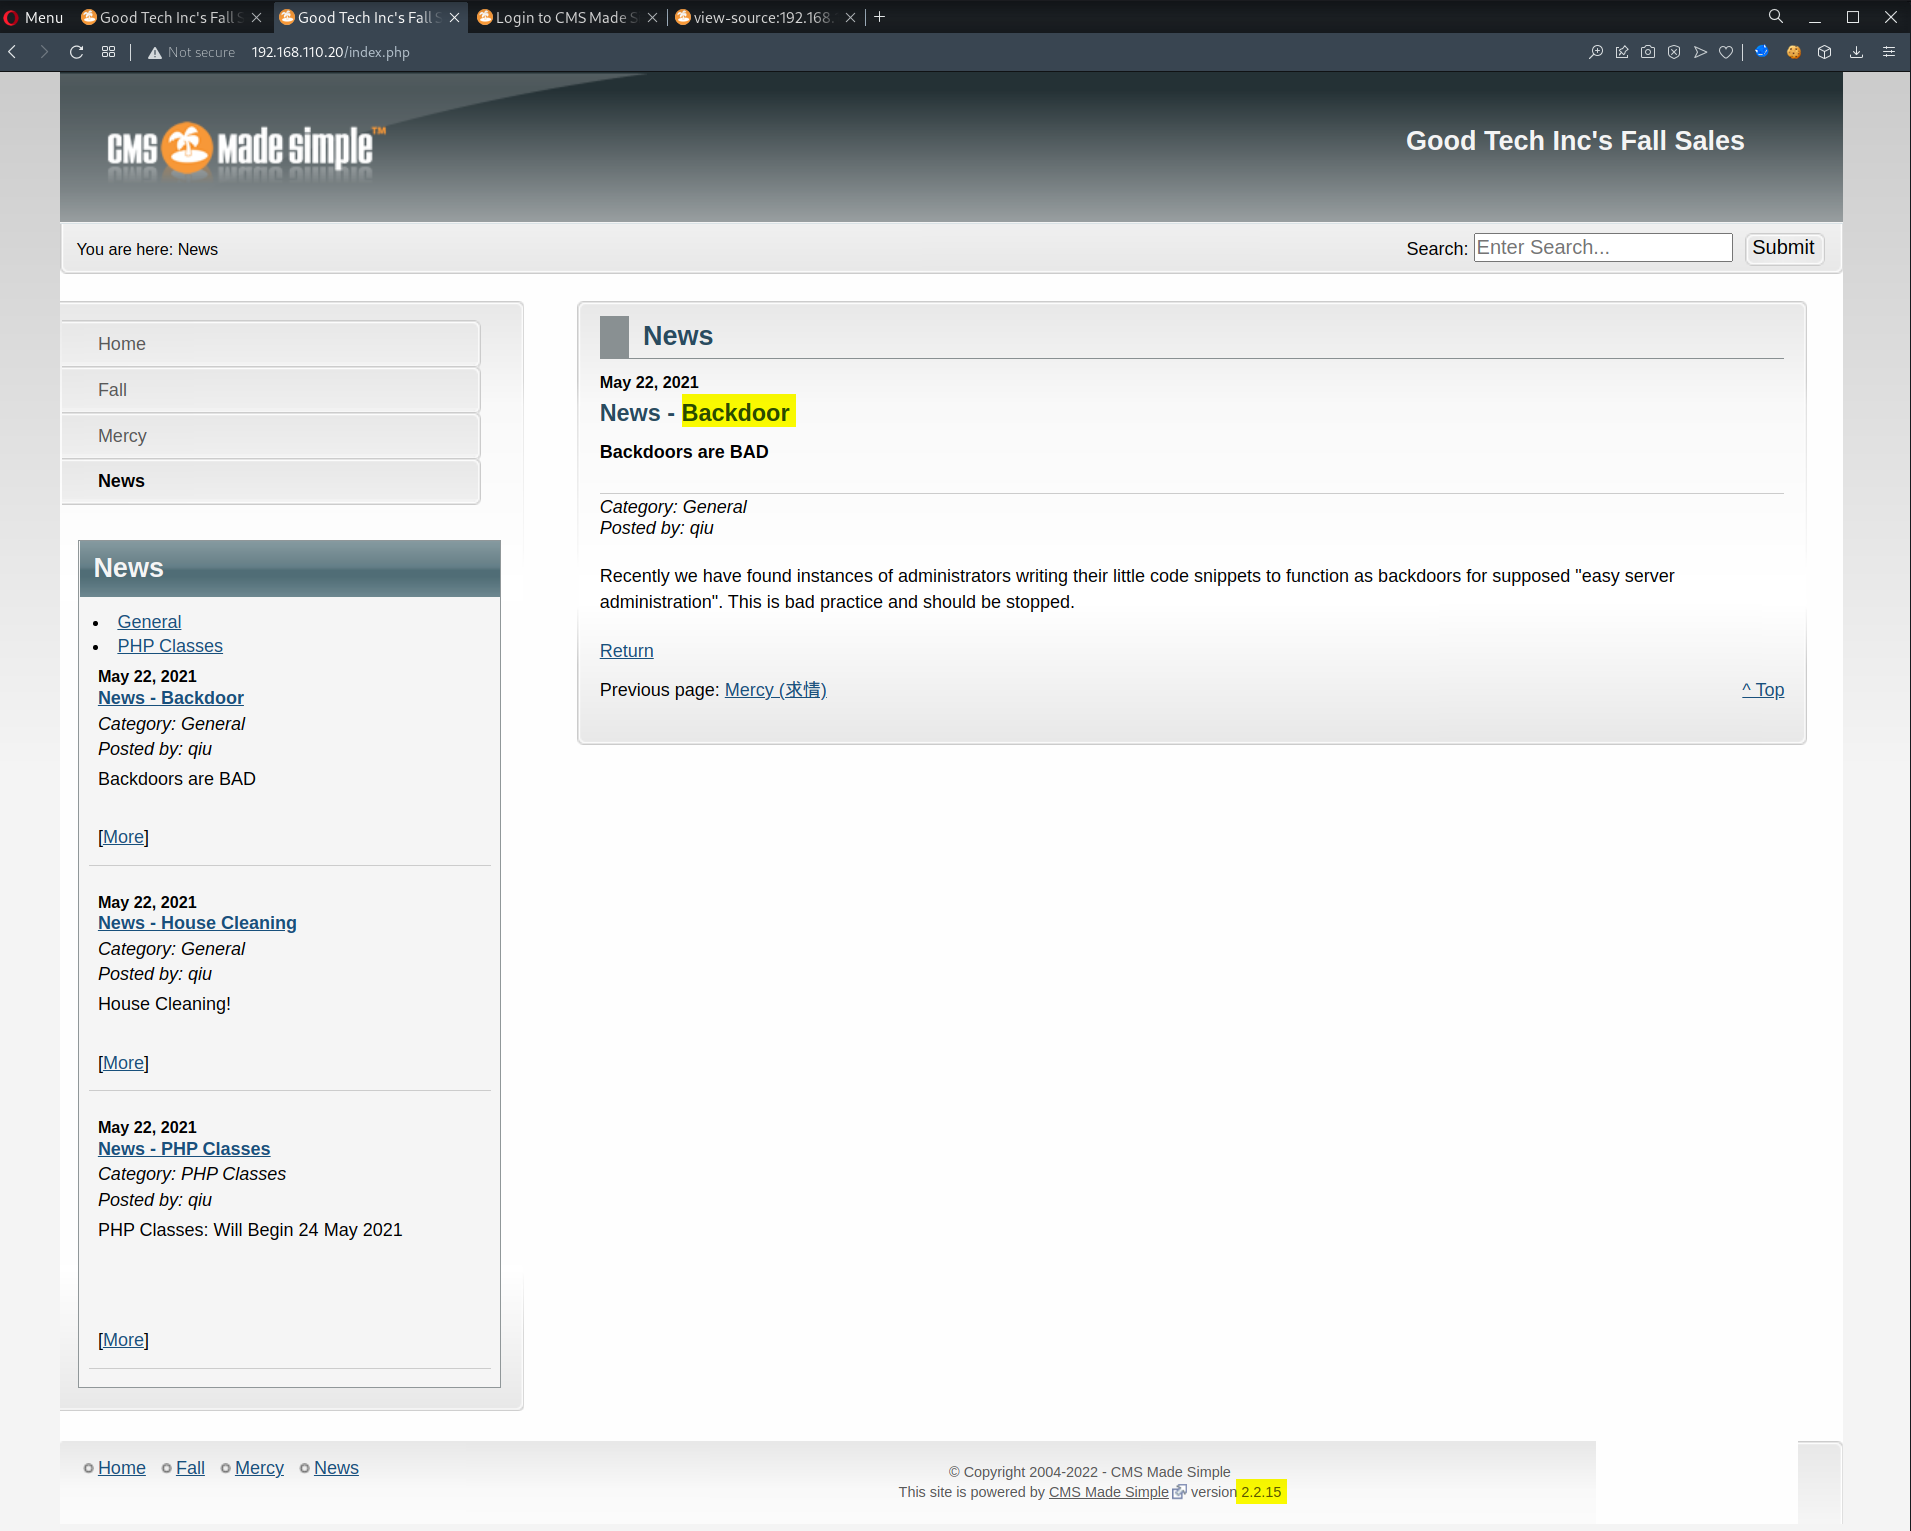Close the active Good Tech Inc's Fall tab

454,17
